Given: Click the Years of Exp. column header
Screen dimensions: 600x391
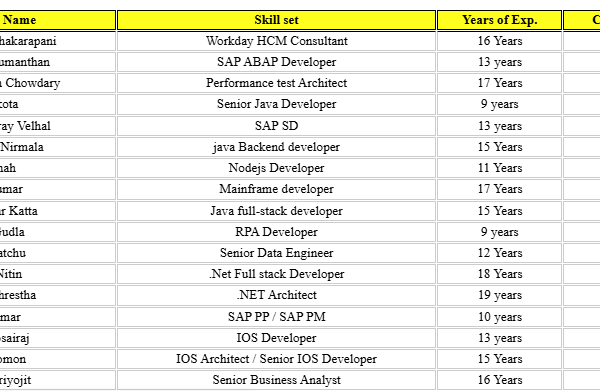Looking at the screenshot, I should pyautogui.click(x=499, y=20).
